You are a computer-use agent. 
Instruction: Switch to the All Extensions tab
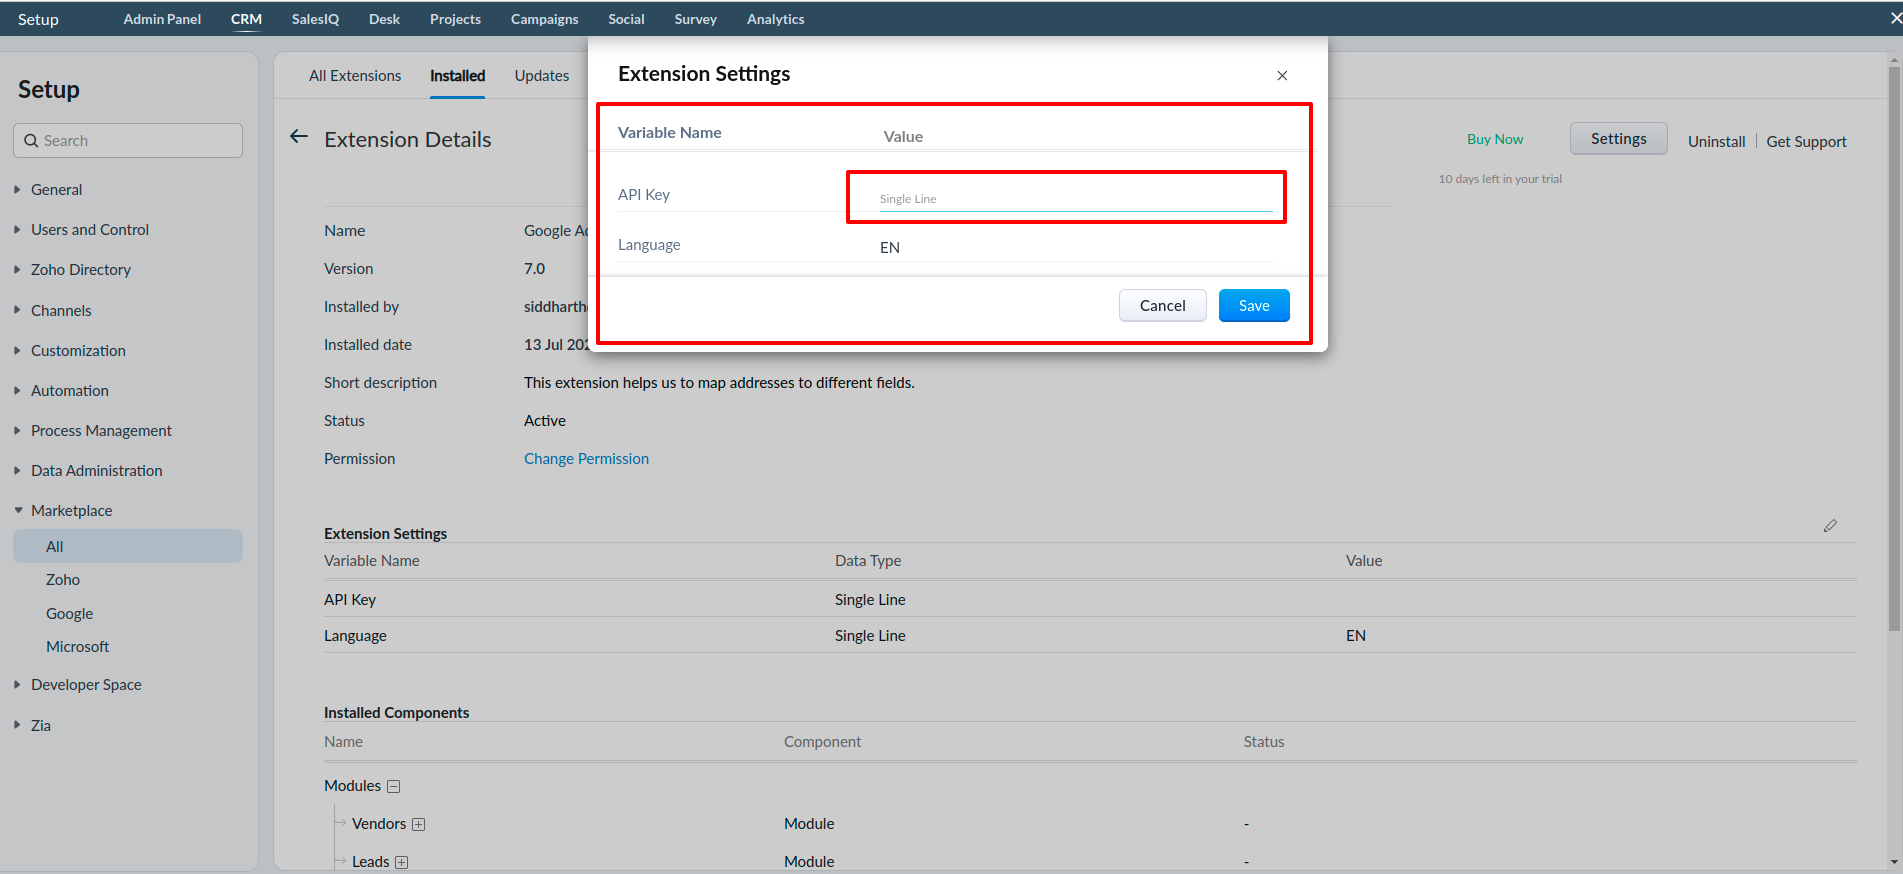click(355, 76)
